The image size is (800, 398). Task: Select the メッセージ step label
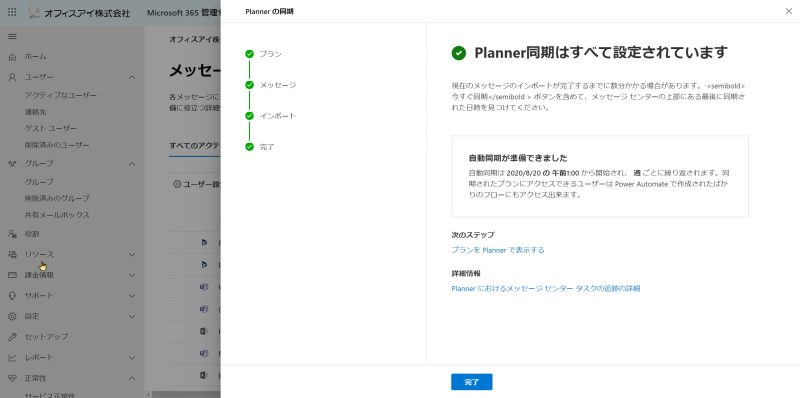tap(278, 85)
